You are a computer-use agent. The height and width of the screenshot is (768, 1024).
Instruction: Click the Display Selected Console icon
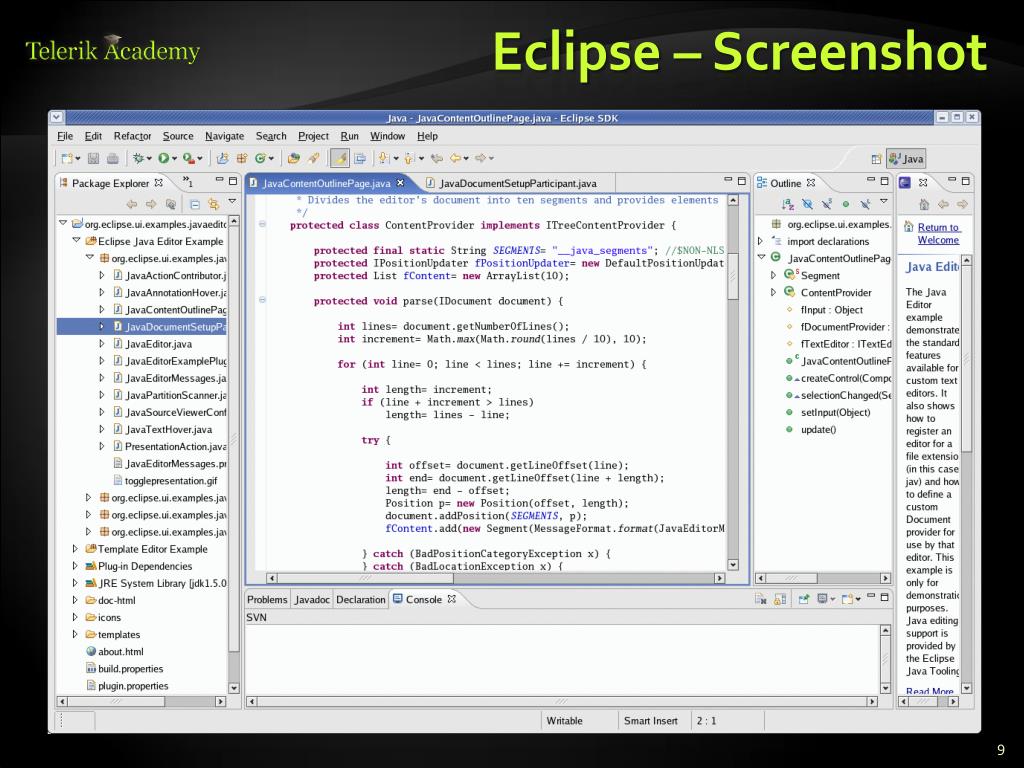pyautogui.click(x=823, y=599)
